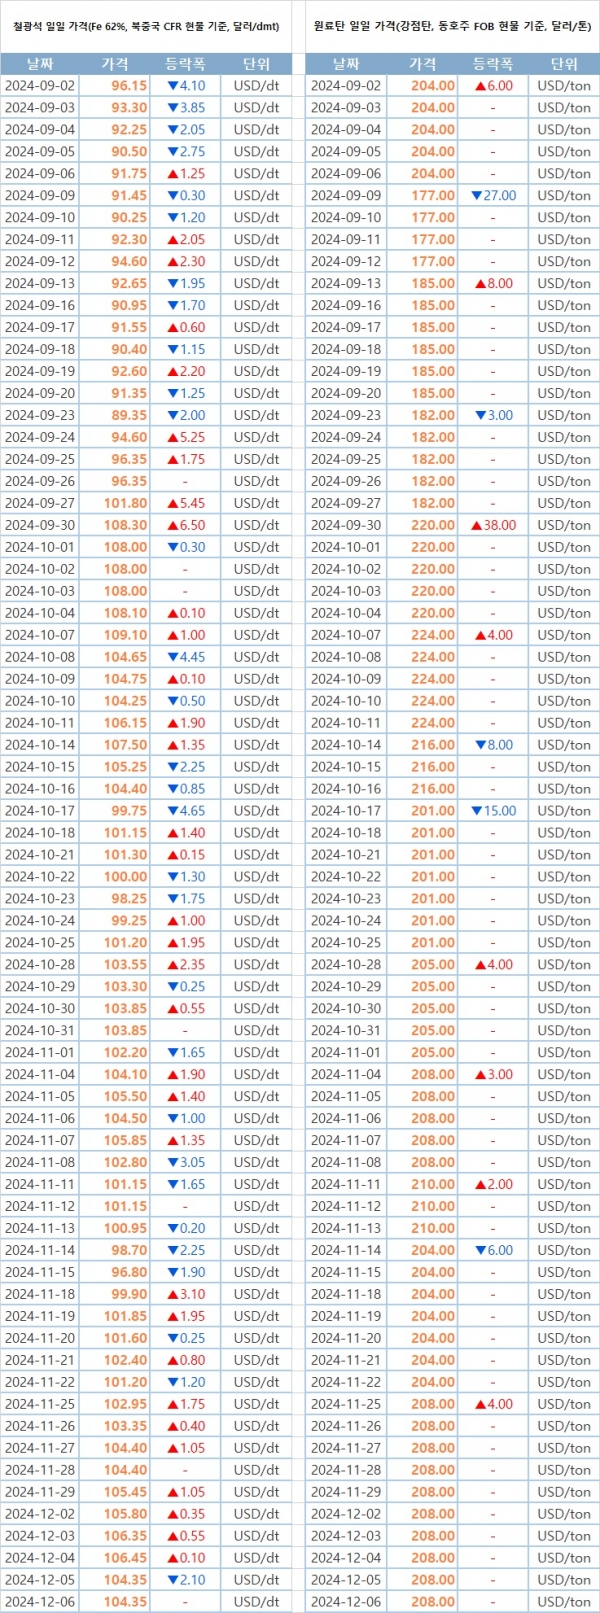Screen dimensions: 600x1613
Task: Select the blue down arrow 4.45 change cell
Action: coord(185,657)
